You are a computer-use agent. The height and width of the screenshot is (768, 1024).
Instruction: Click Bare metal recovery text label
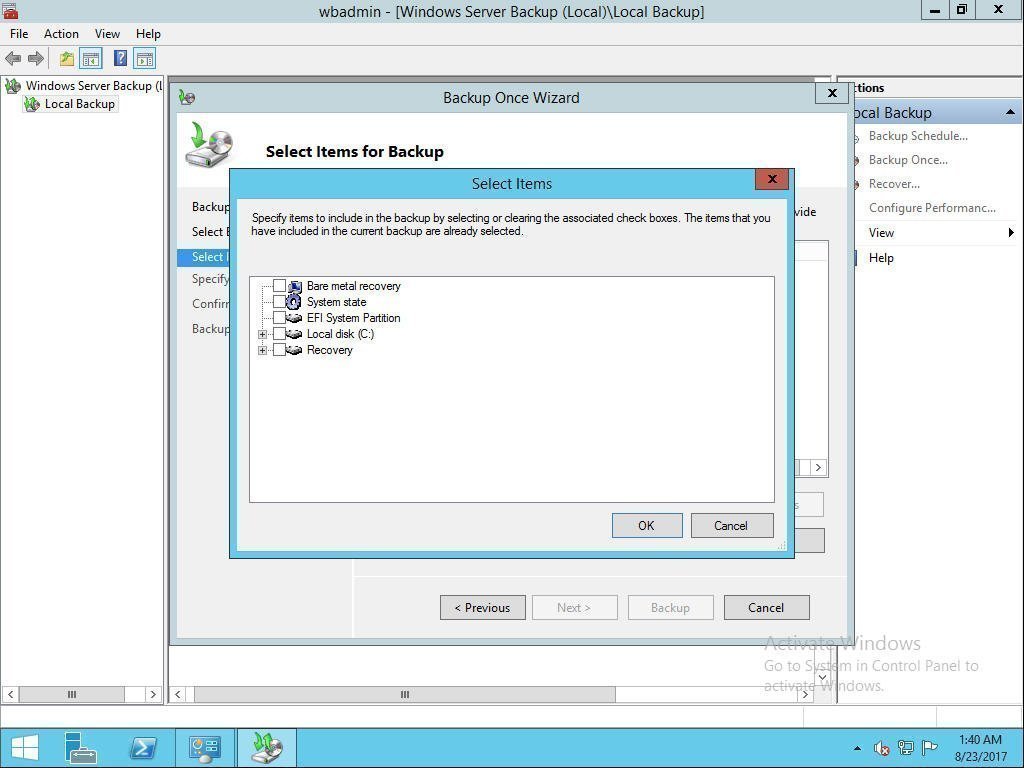pos(353,286)
